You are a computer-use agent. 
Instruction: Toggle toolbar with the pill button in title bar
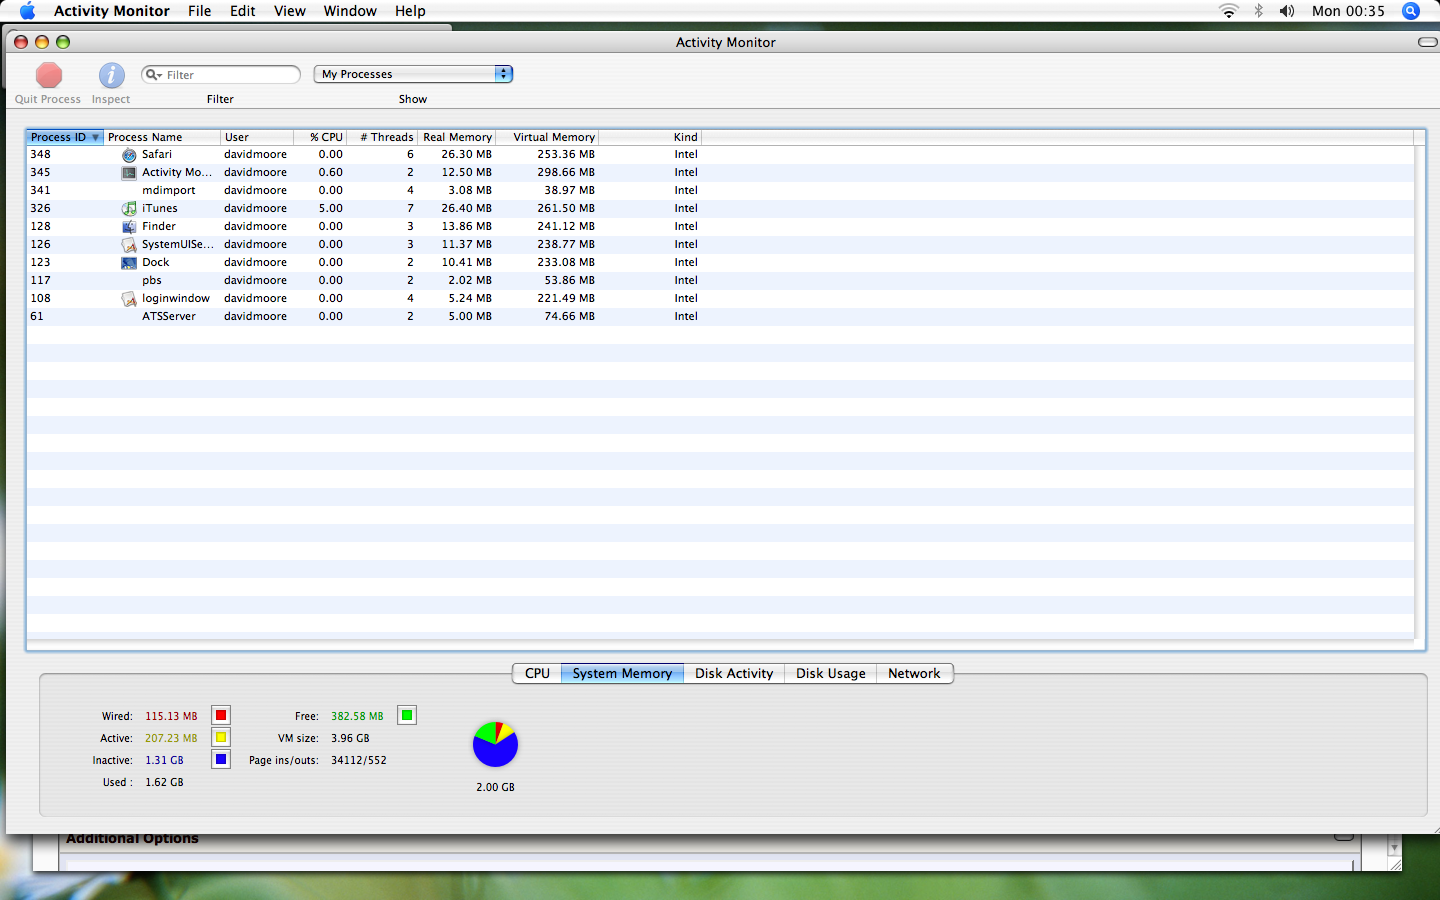pyautogui.click(x=1428, y=42)
